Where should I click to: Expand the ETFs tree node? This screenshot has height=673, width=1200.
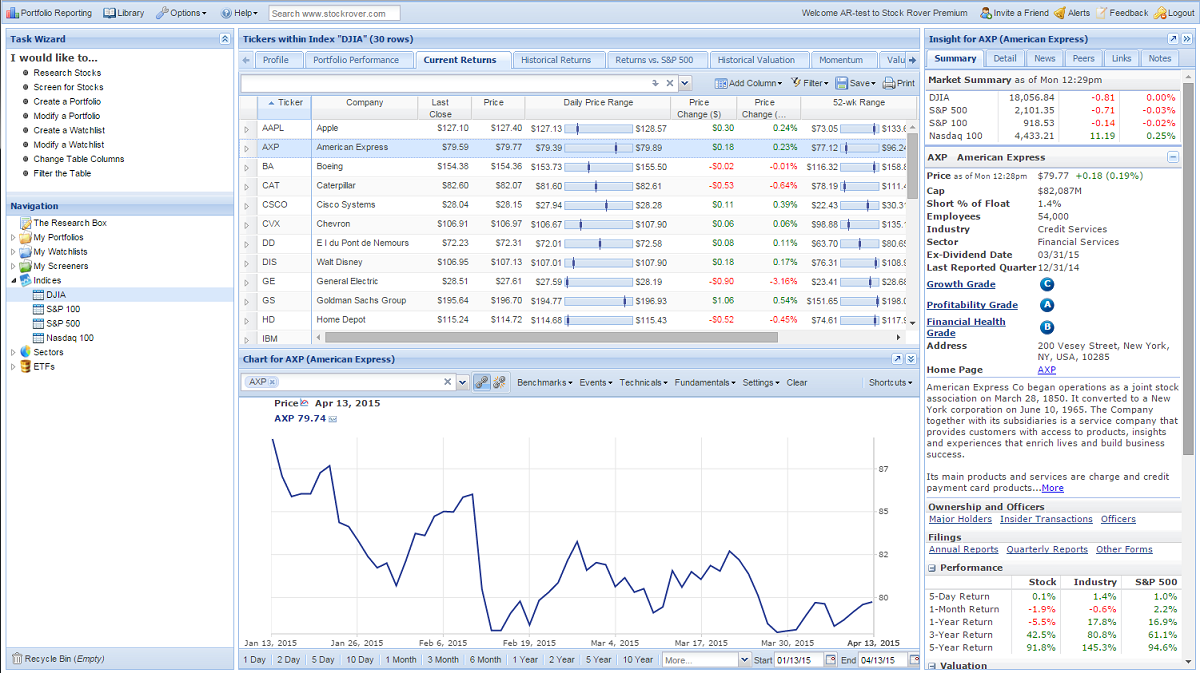13,367
